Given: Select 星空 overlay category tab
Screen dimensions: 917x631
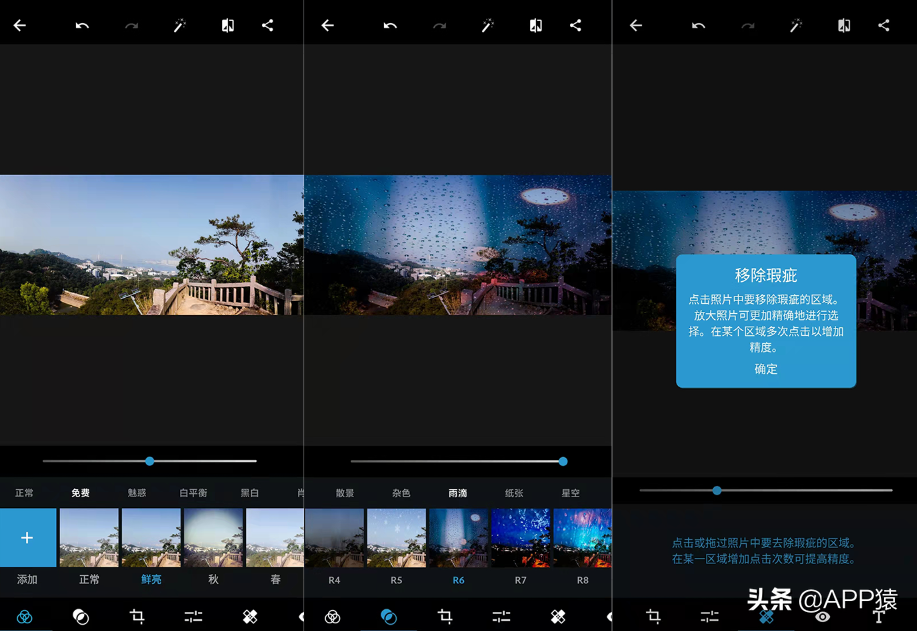Looking at the screenshot, I should (x=571, y=493).
